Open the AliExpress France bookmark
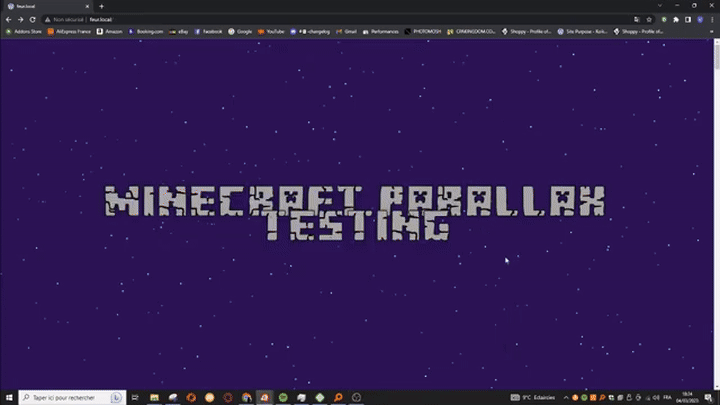This screenshot has width=720, height=405. (69, 32)
